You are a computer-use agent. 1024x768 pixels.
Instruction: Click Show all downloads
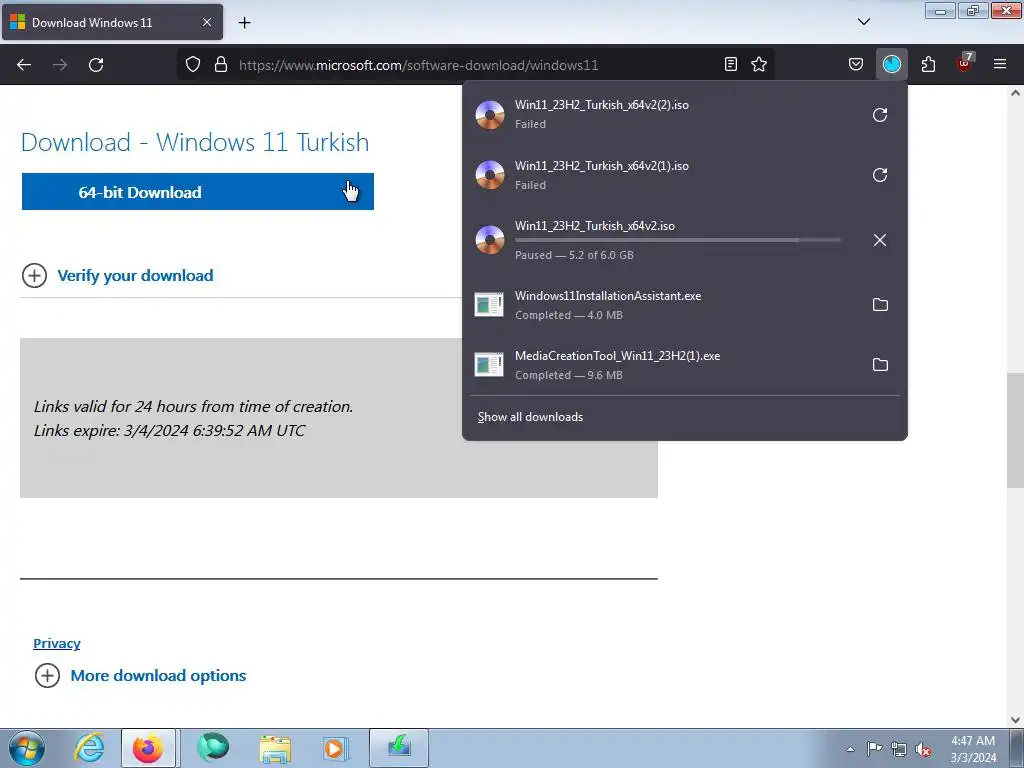coord(530,417)
